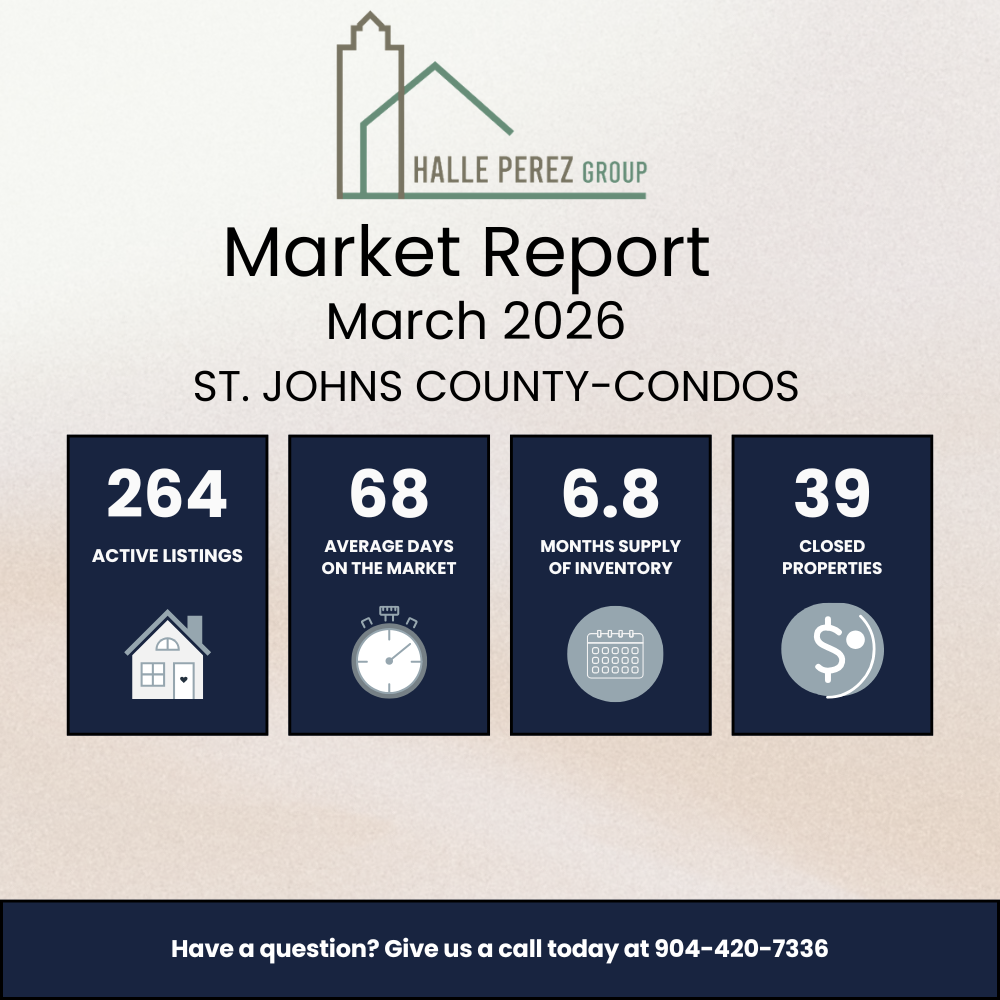Select the 68 average days number

(389, 494)
